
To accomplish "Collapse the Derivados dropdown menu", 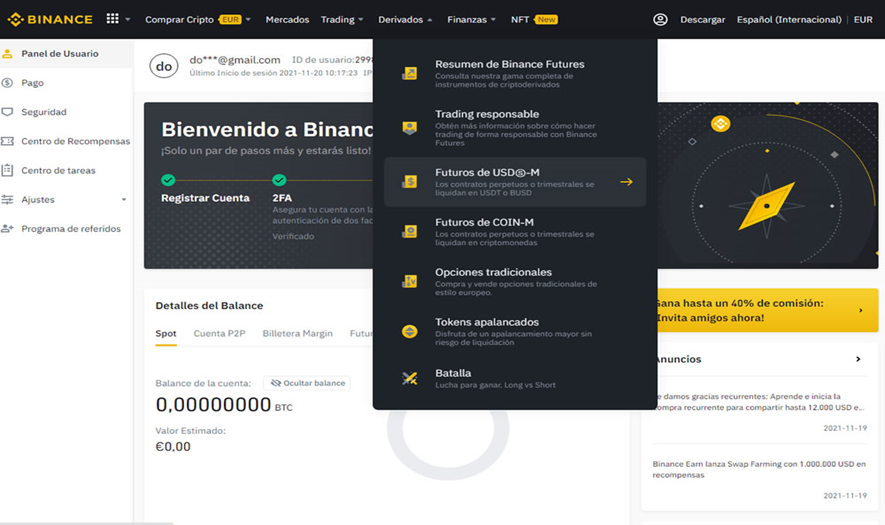I will click(405, 19).
